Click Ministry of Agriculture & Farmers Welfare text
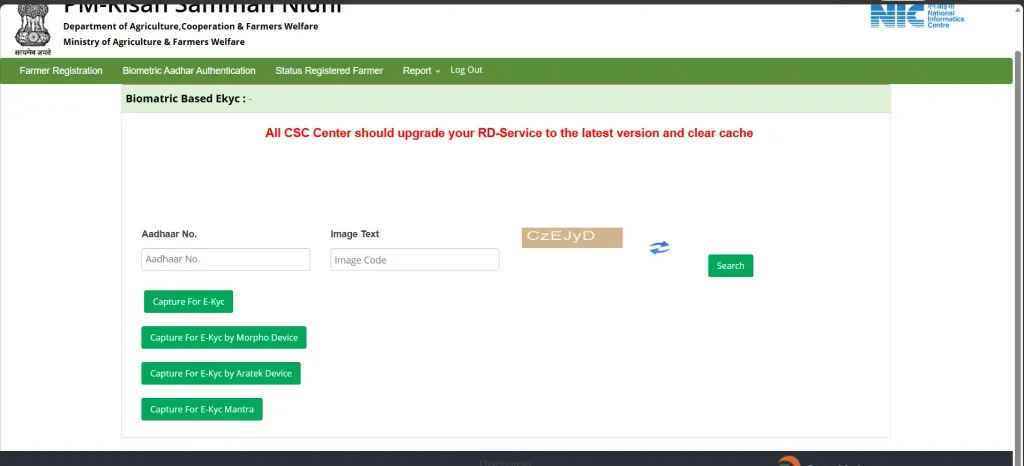The width and height of the screenshot is (1024, 466). pos(154,42)
